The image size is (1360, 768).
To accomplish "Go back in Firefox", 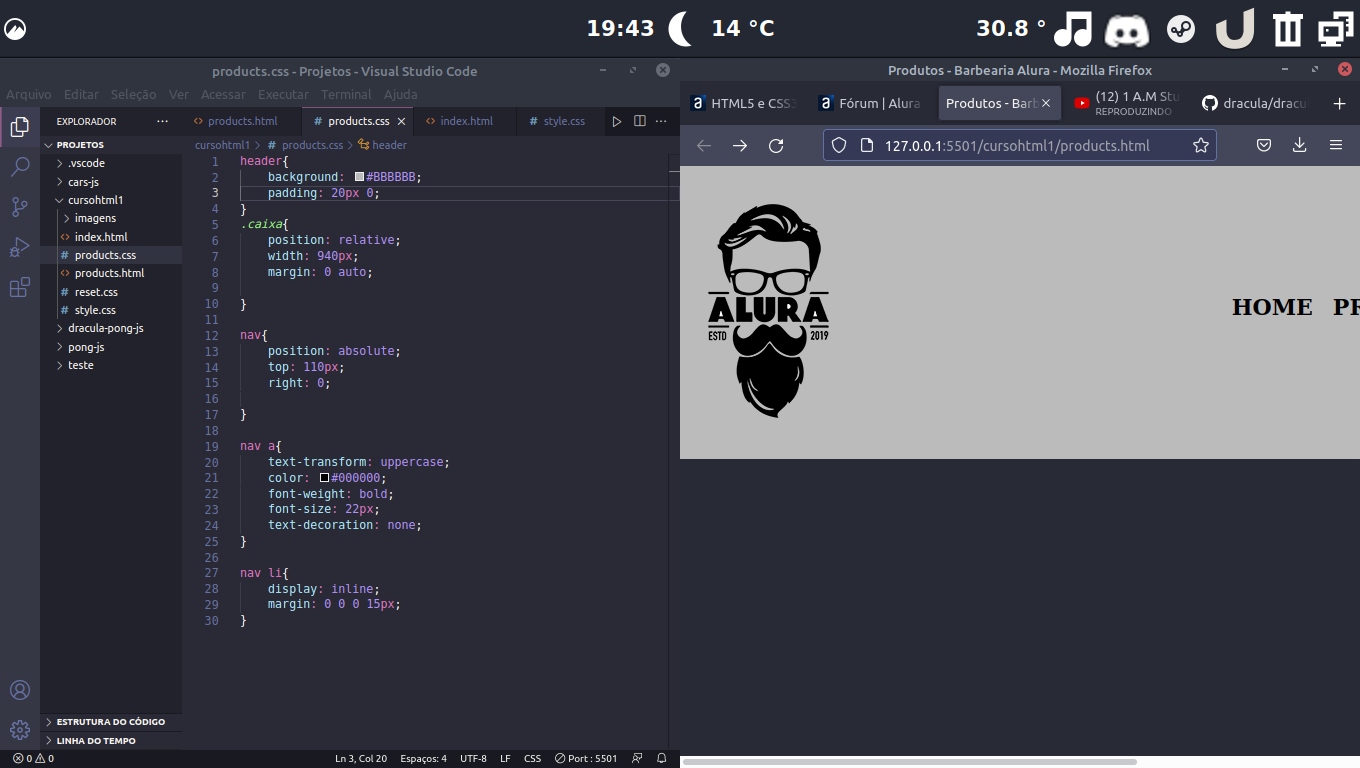I will pos(704,145).
